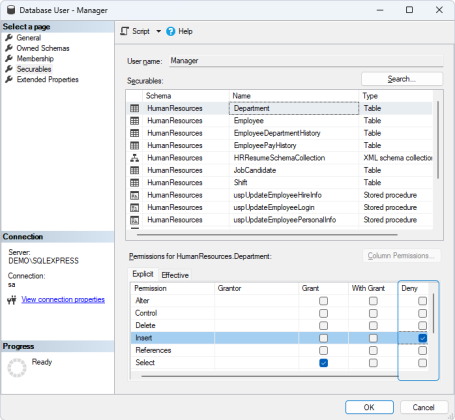Image resolution: width=455 pixels, height=420 pixels.
Task: Click the XML schema collection icon for HRResumeSchemaCollection
Action: pyautogui.click(x=134, y=158)
